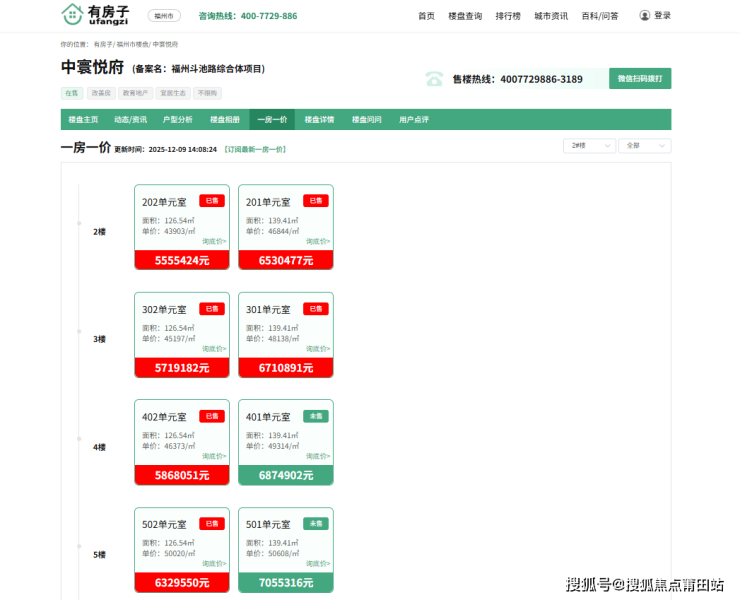
Task: Switch to the 户型分析 tab
Action: pyautogui.click(x=177, y=119)
